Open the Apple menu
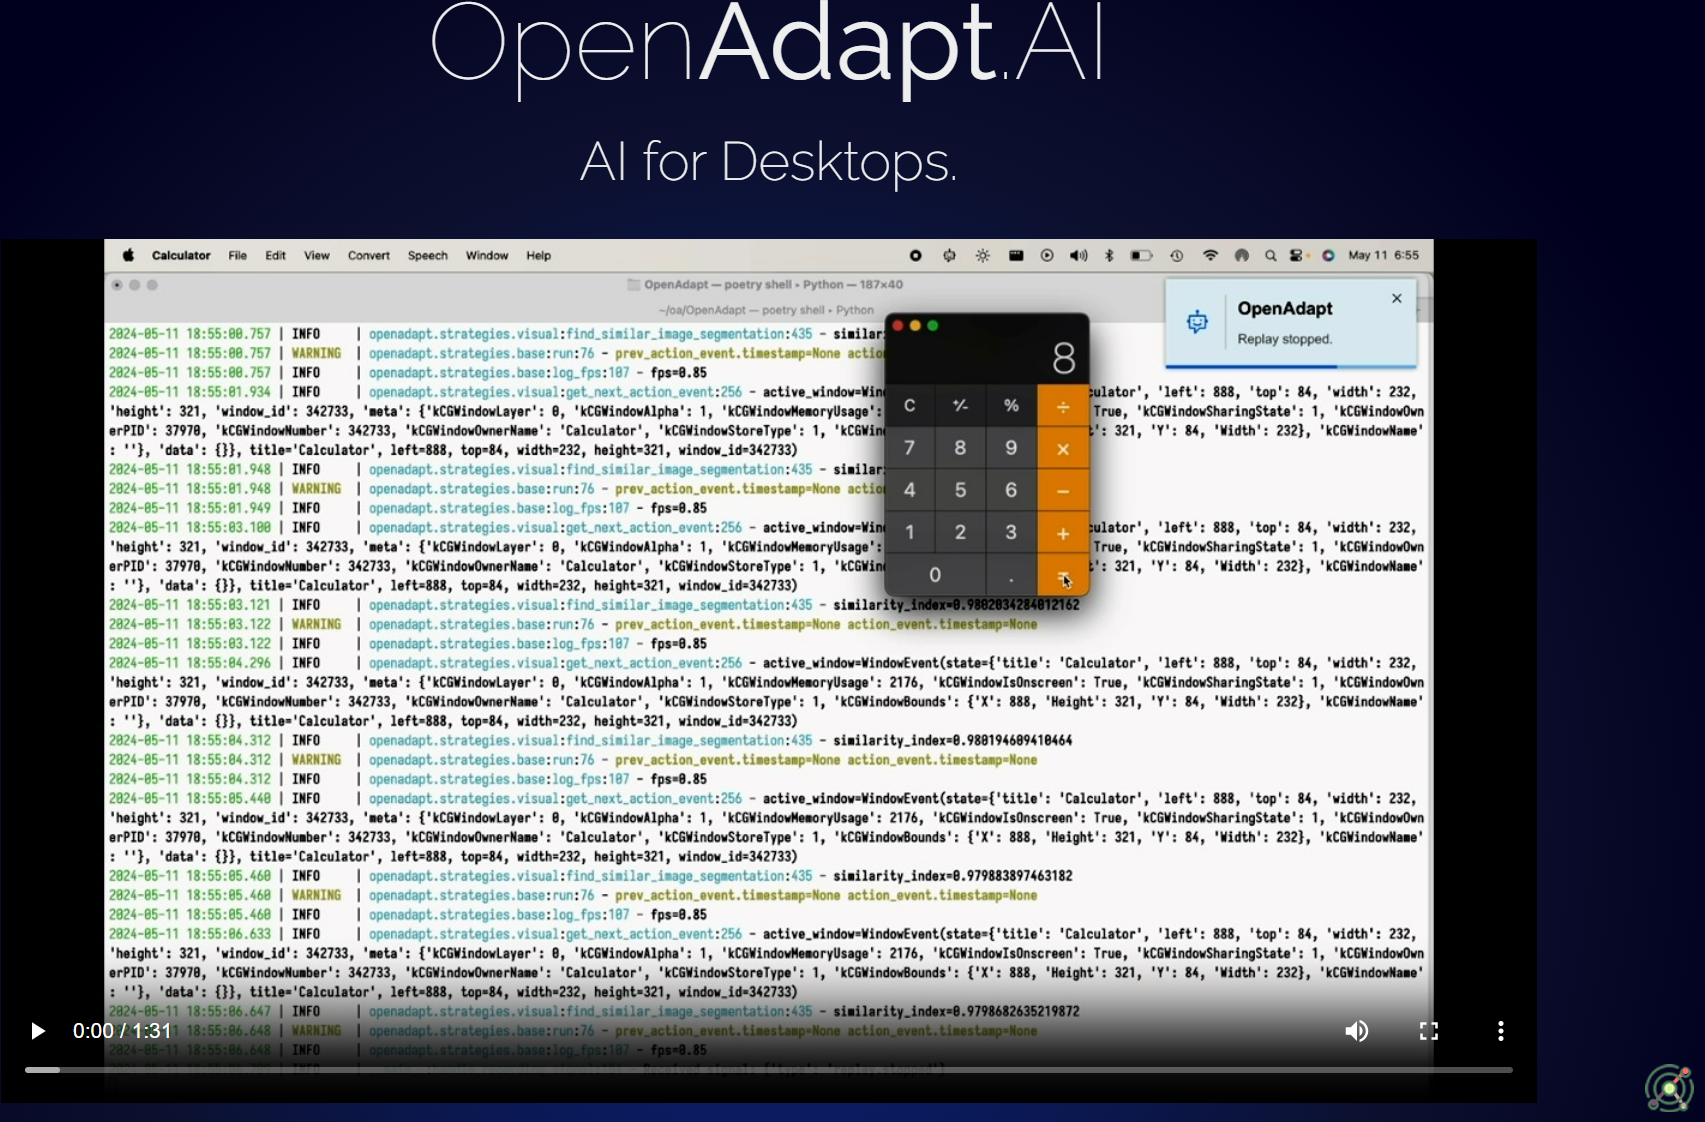Viewport: 1705px width, 1122px height. (x=128, y=256)
